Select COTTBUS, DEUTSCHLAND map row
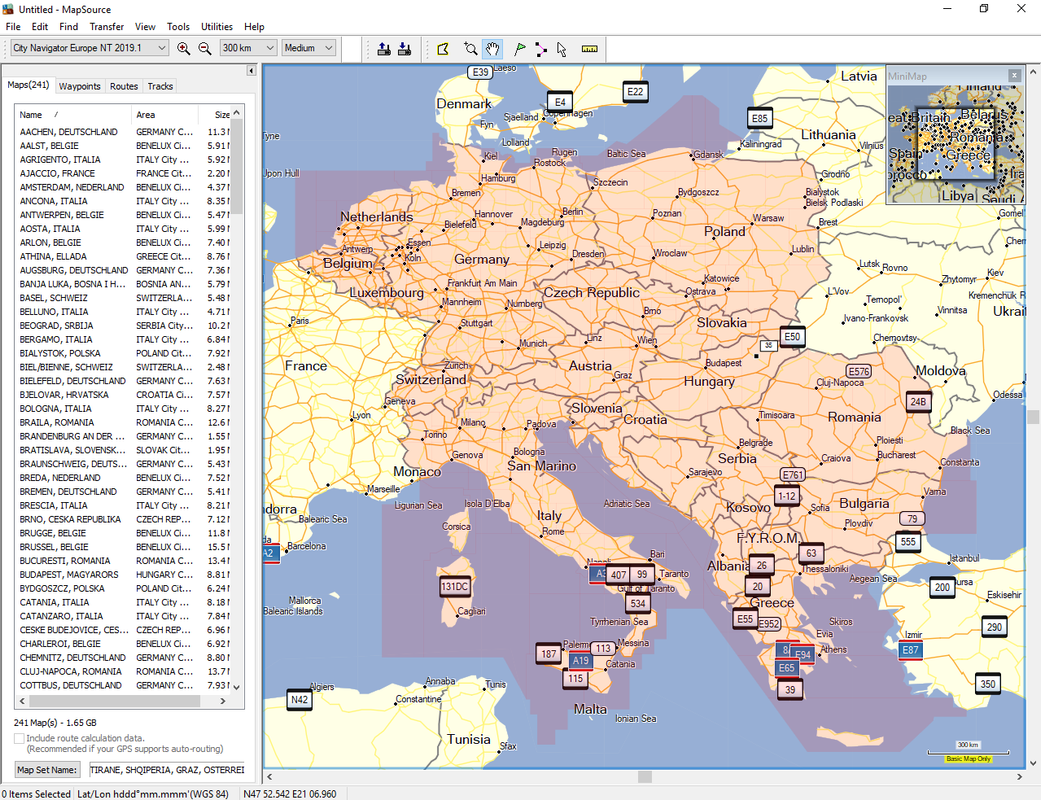The image size is (1041, 800). coord(123,686)
